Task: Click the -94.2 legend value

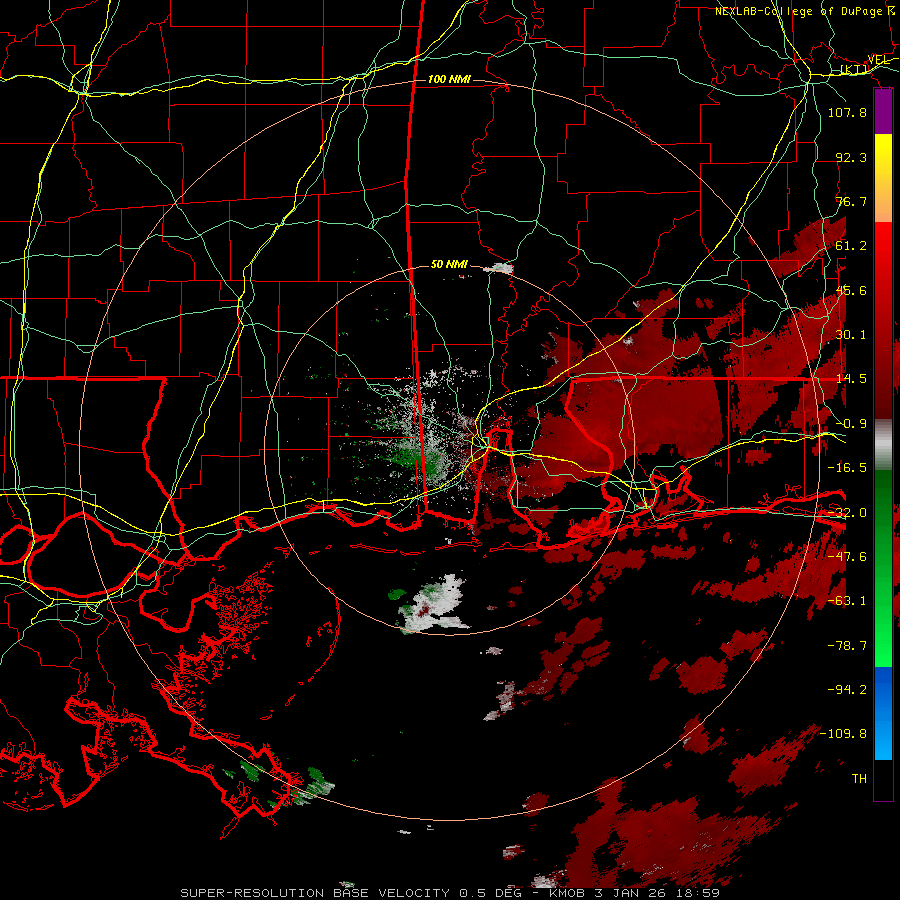Action: tap(847, 690)
